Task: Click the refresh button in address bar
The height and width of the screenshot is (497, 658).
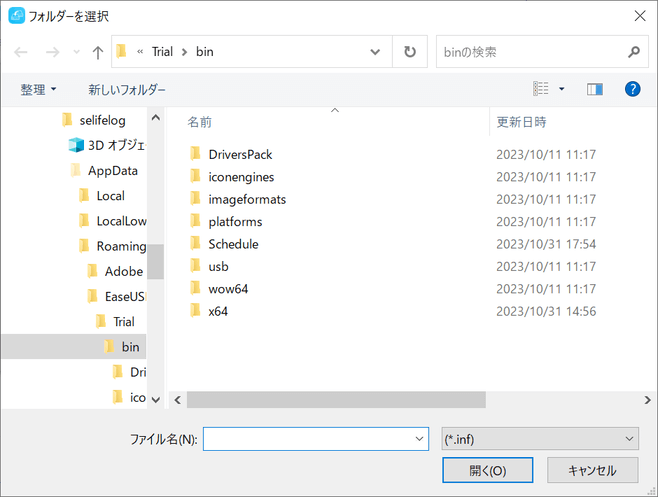Action: (409, 52)
